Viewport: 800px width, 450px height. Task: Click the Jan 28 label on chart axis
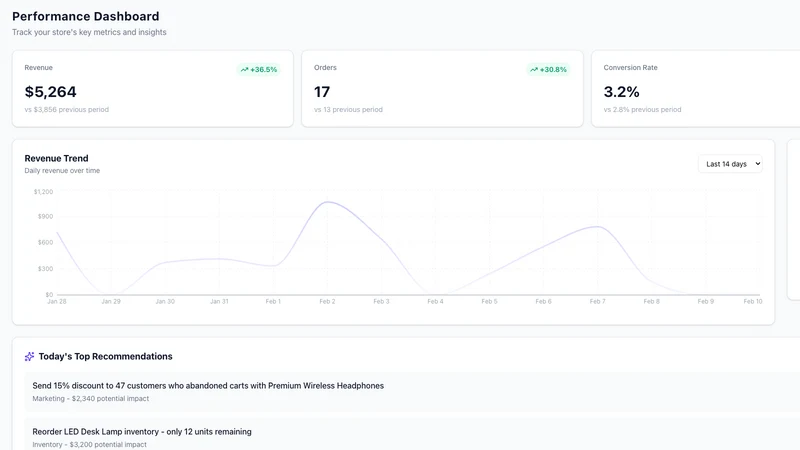57,302
